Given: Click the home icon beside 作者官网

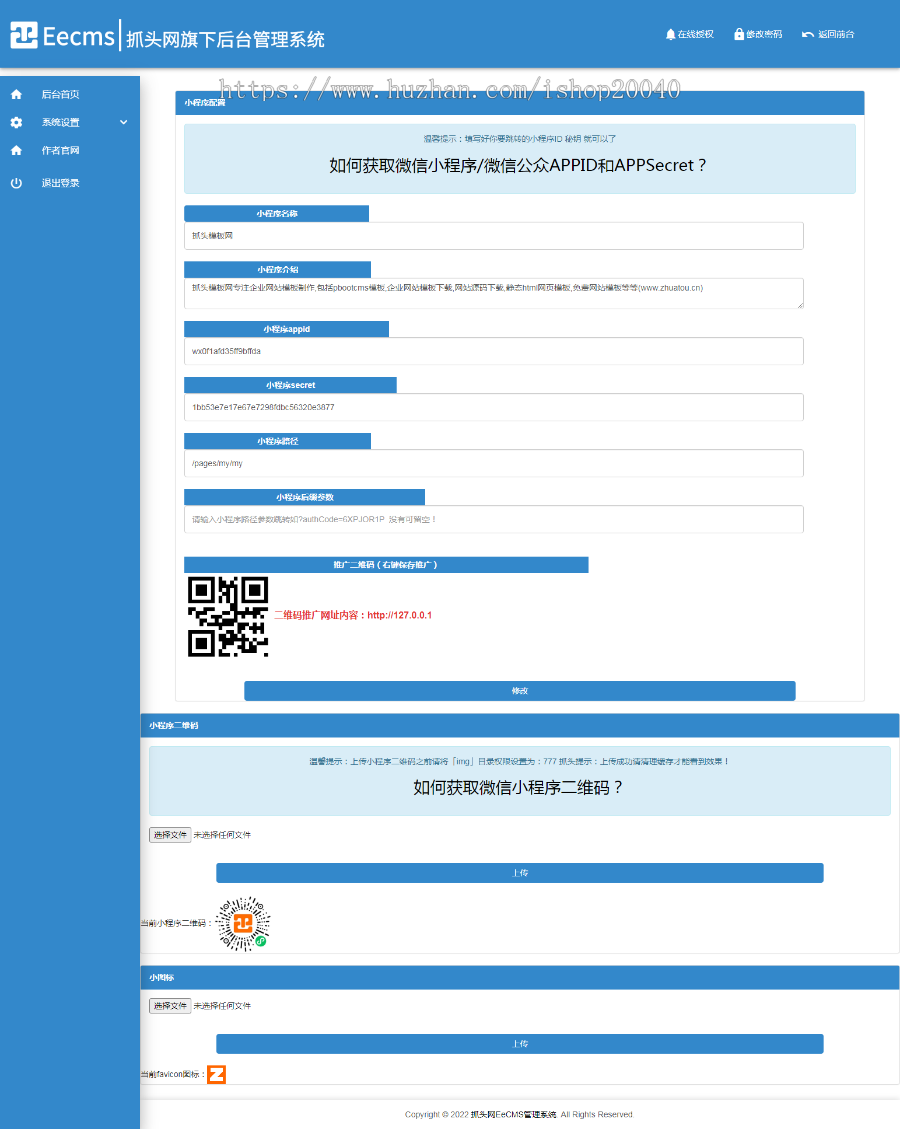Looking at the screenshot, I should pos(17,150).
